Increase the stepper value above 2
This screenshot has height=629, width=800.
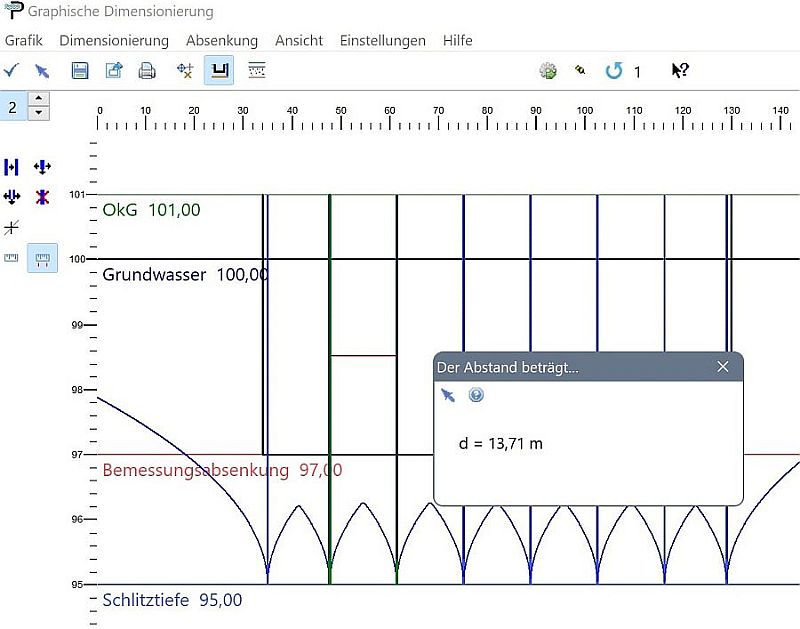[38, 98]
